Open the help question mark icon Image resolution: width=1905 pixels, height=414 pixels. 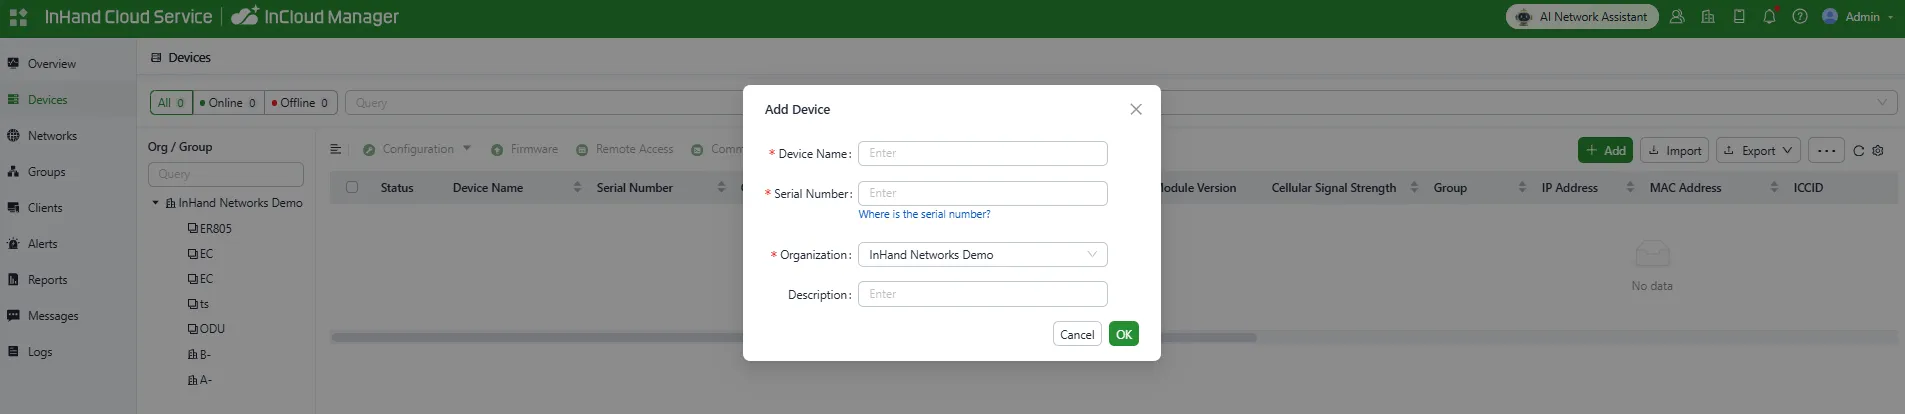[x=1800, y=17]
